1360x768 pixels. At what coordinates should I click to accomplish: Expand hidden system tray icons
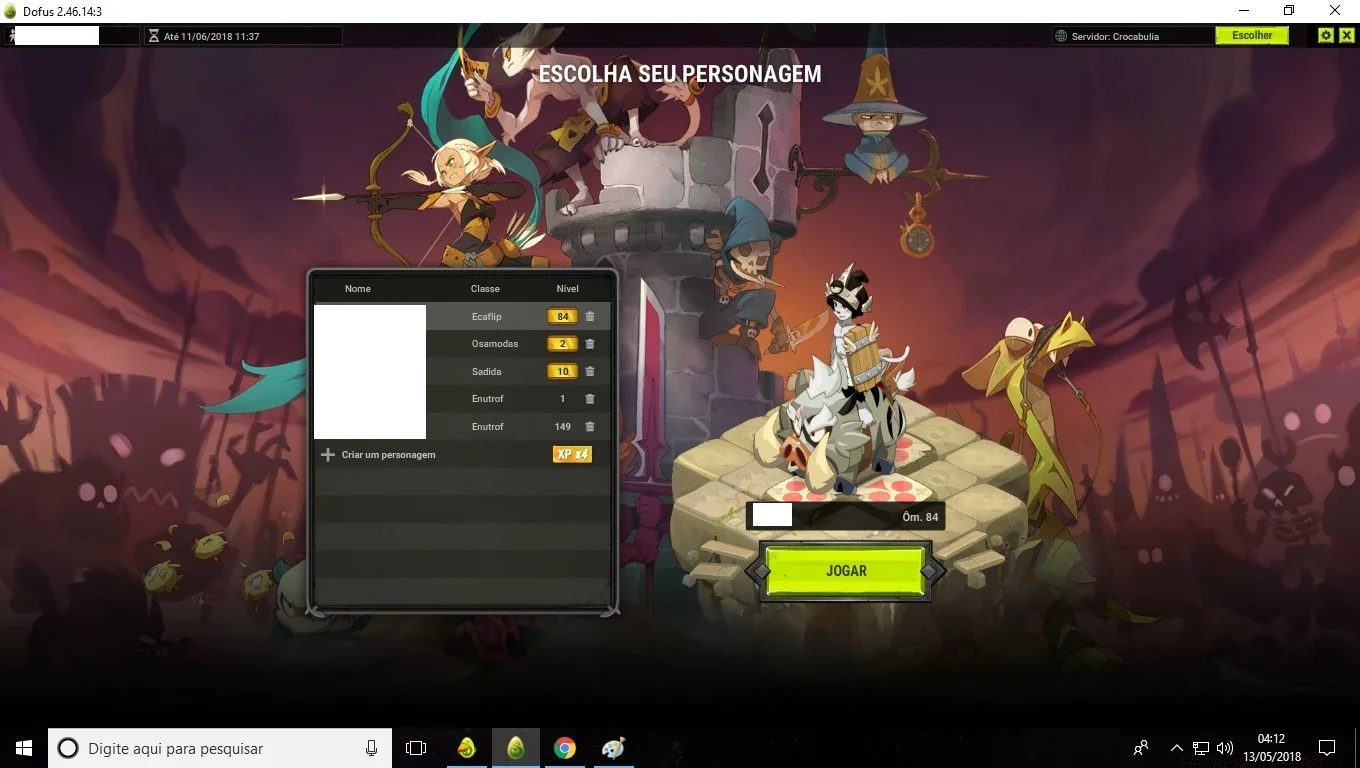point(1177,748)
